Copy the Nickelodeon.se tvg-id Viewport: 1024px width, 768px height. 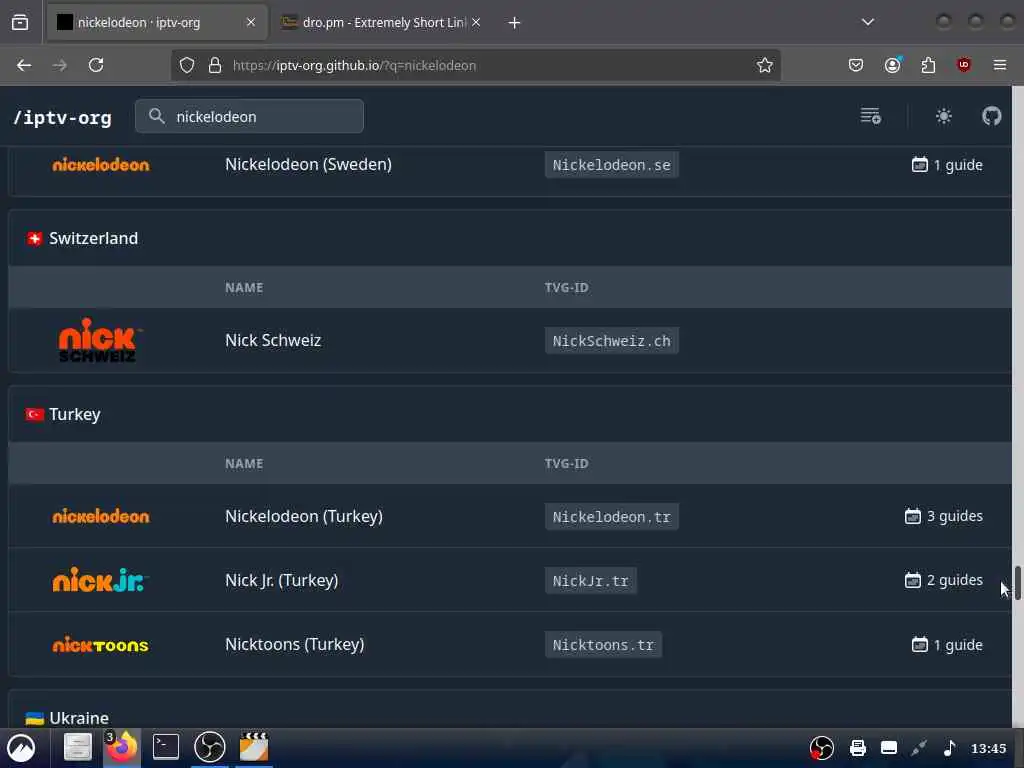click(612, 165)
